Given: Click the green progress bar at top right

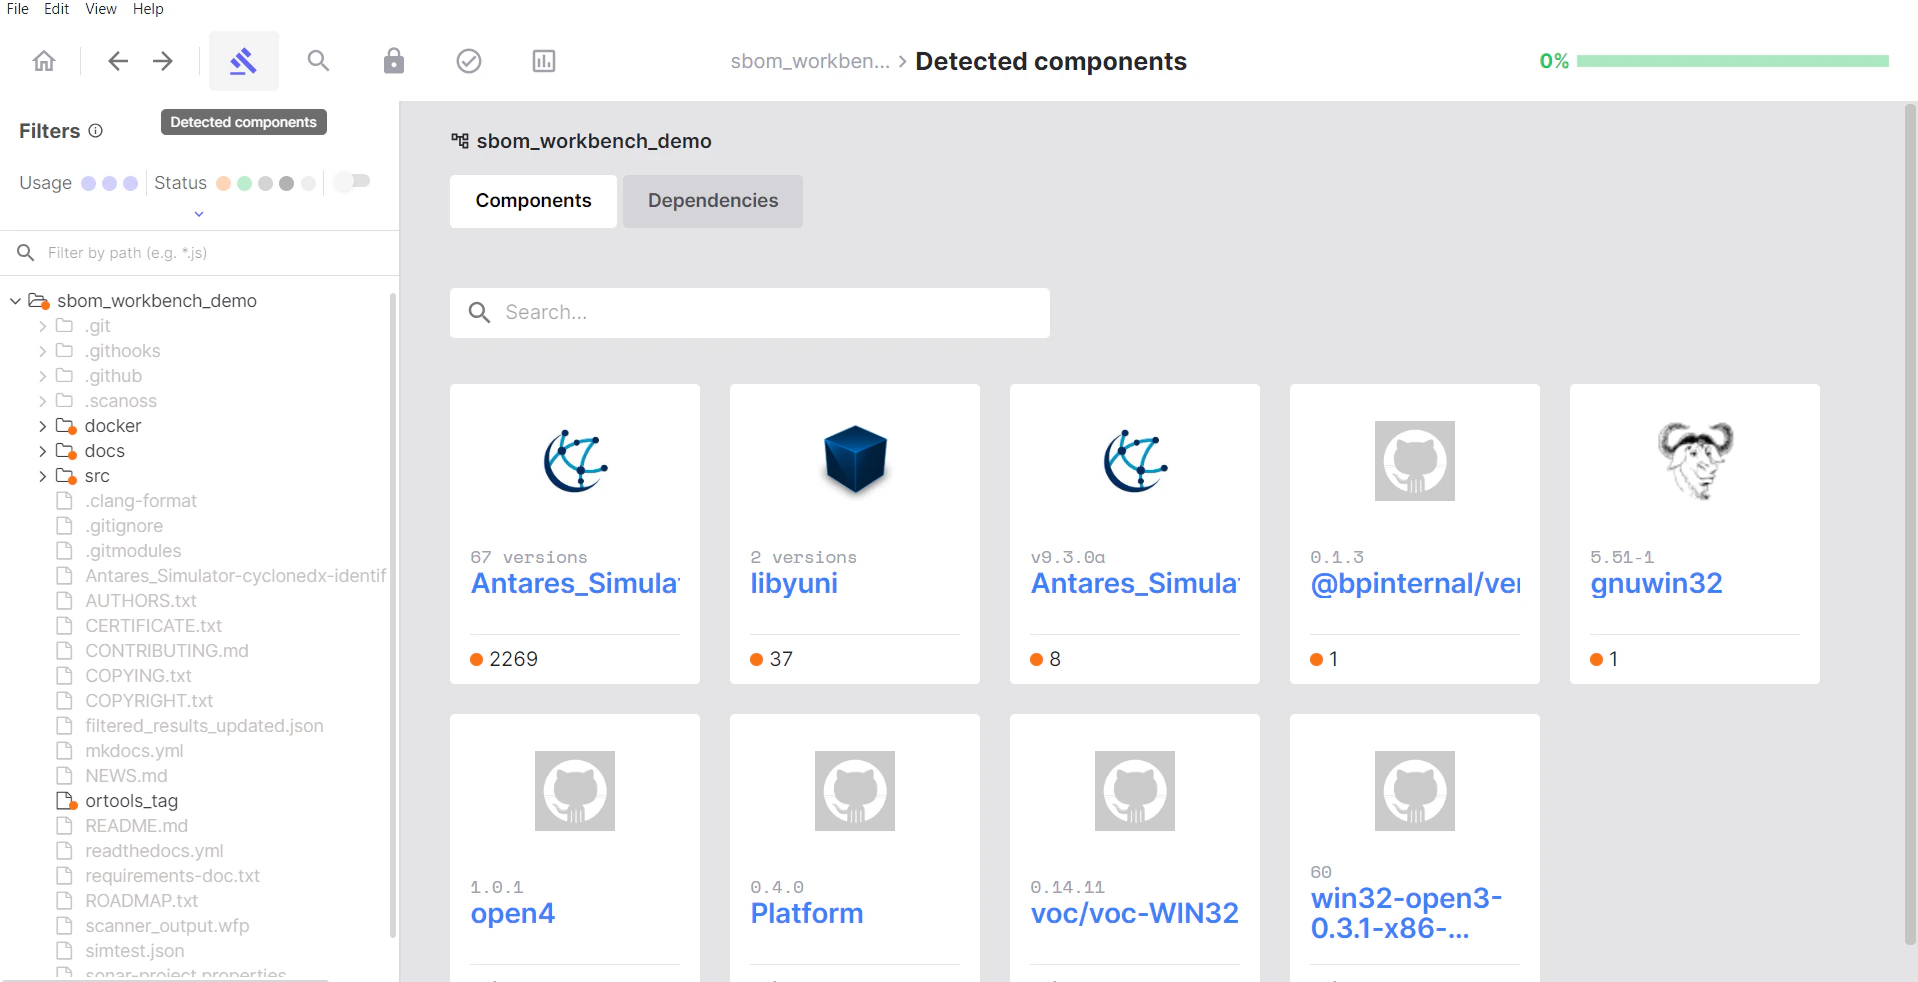Looking at the screenshot, I should (x=1733, y=61).
